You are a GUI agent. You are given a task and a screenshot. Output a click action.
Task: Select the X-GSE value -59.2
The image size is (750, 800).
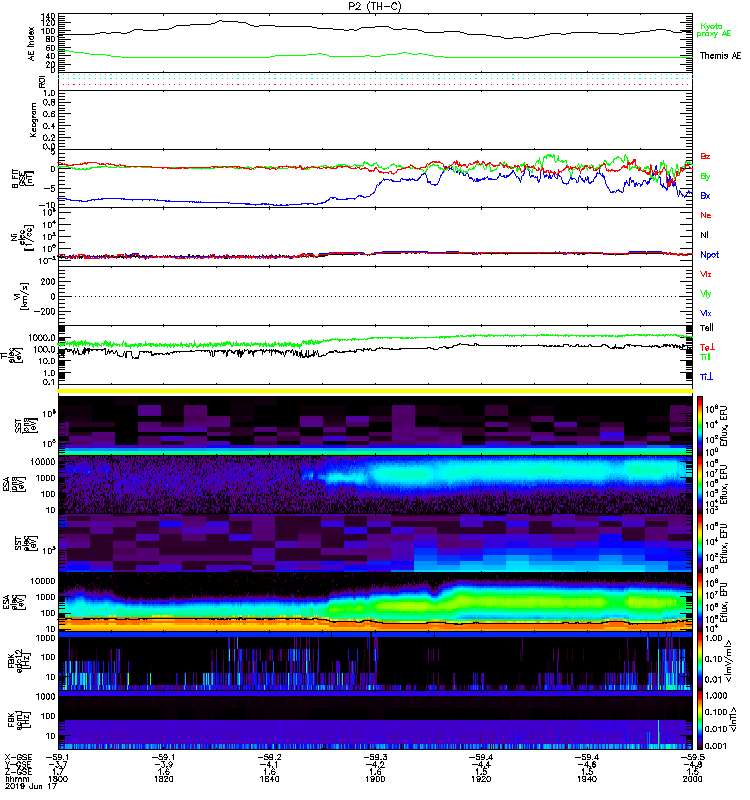[x=269, y=758]
